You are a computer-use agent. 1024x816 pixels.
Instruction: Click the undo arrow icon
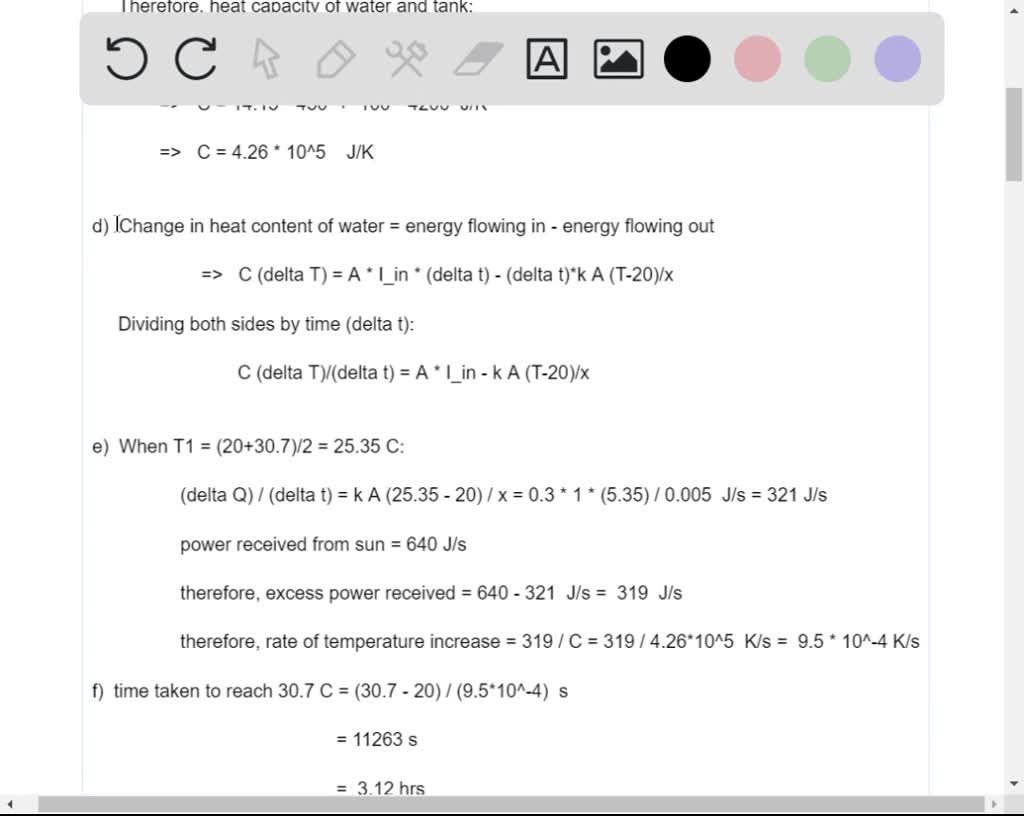pyautogui.click(x=126, y=59)
